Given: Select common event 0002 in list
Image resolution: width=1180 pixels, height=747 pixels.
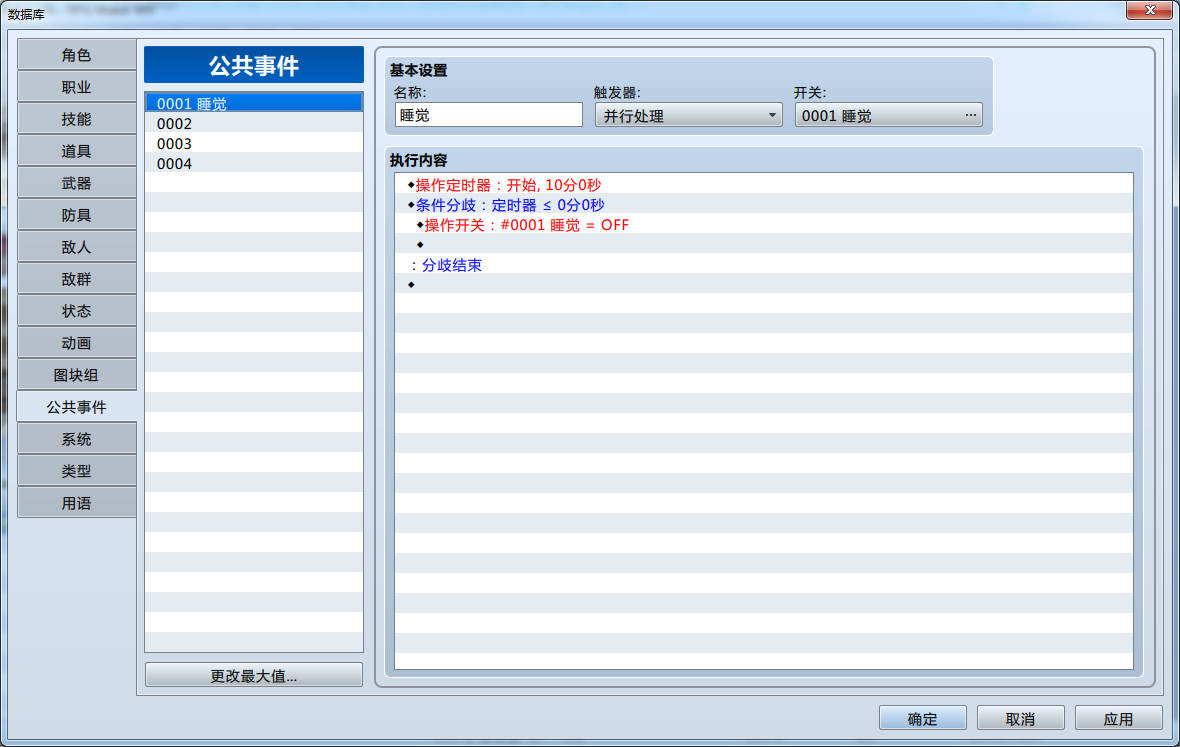Looking at the screenshot, I should (x=254, y=123).
